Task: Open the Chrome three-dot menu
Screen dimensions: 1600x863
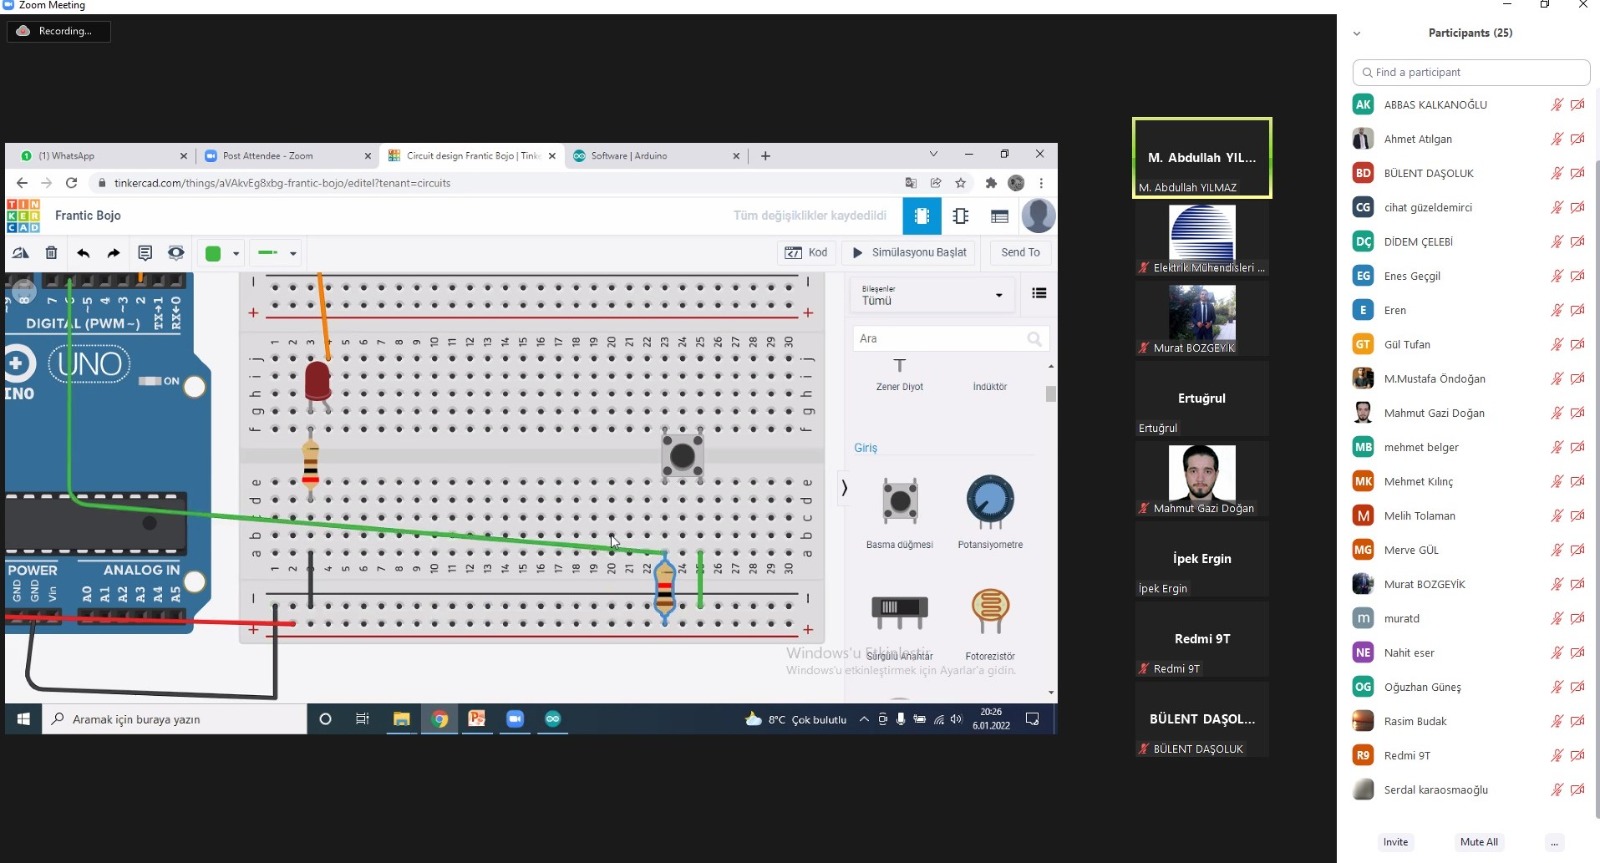Action: tap(1041, 183)
